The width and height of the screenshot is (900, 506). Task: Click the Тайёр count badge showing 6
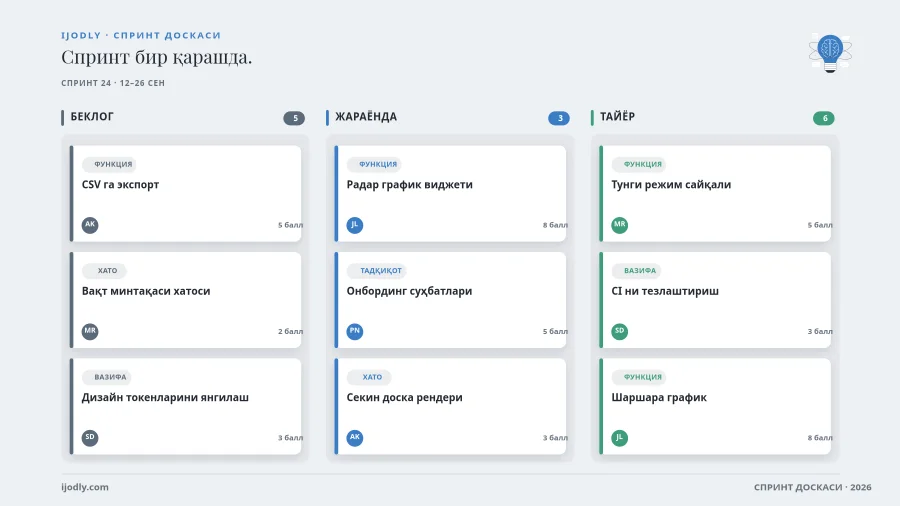(x=824, y=118)
